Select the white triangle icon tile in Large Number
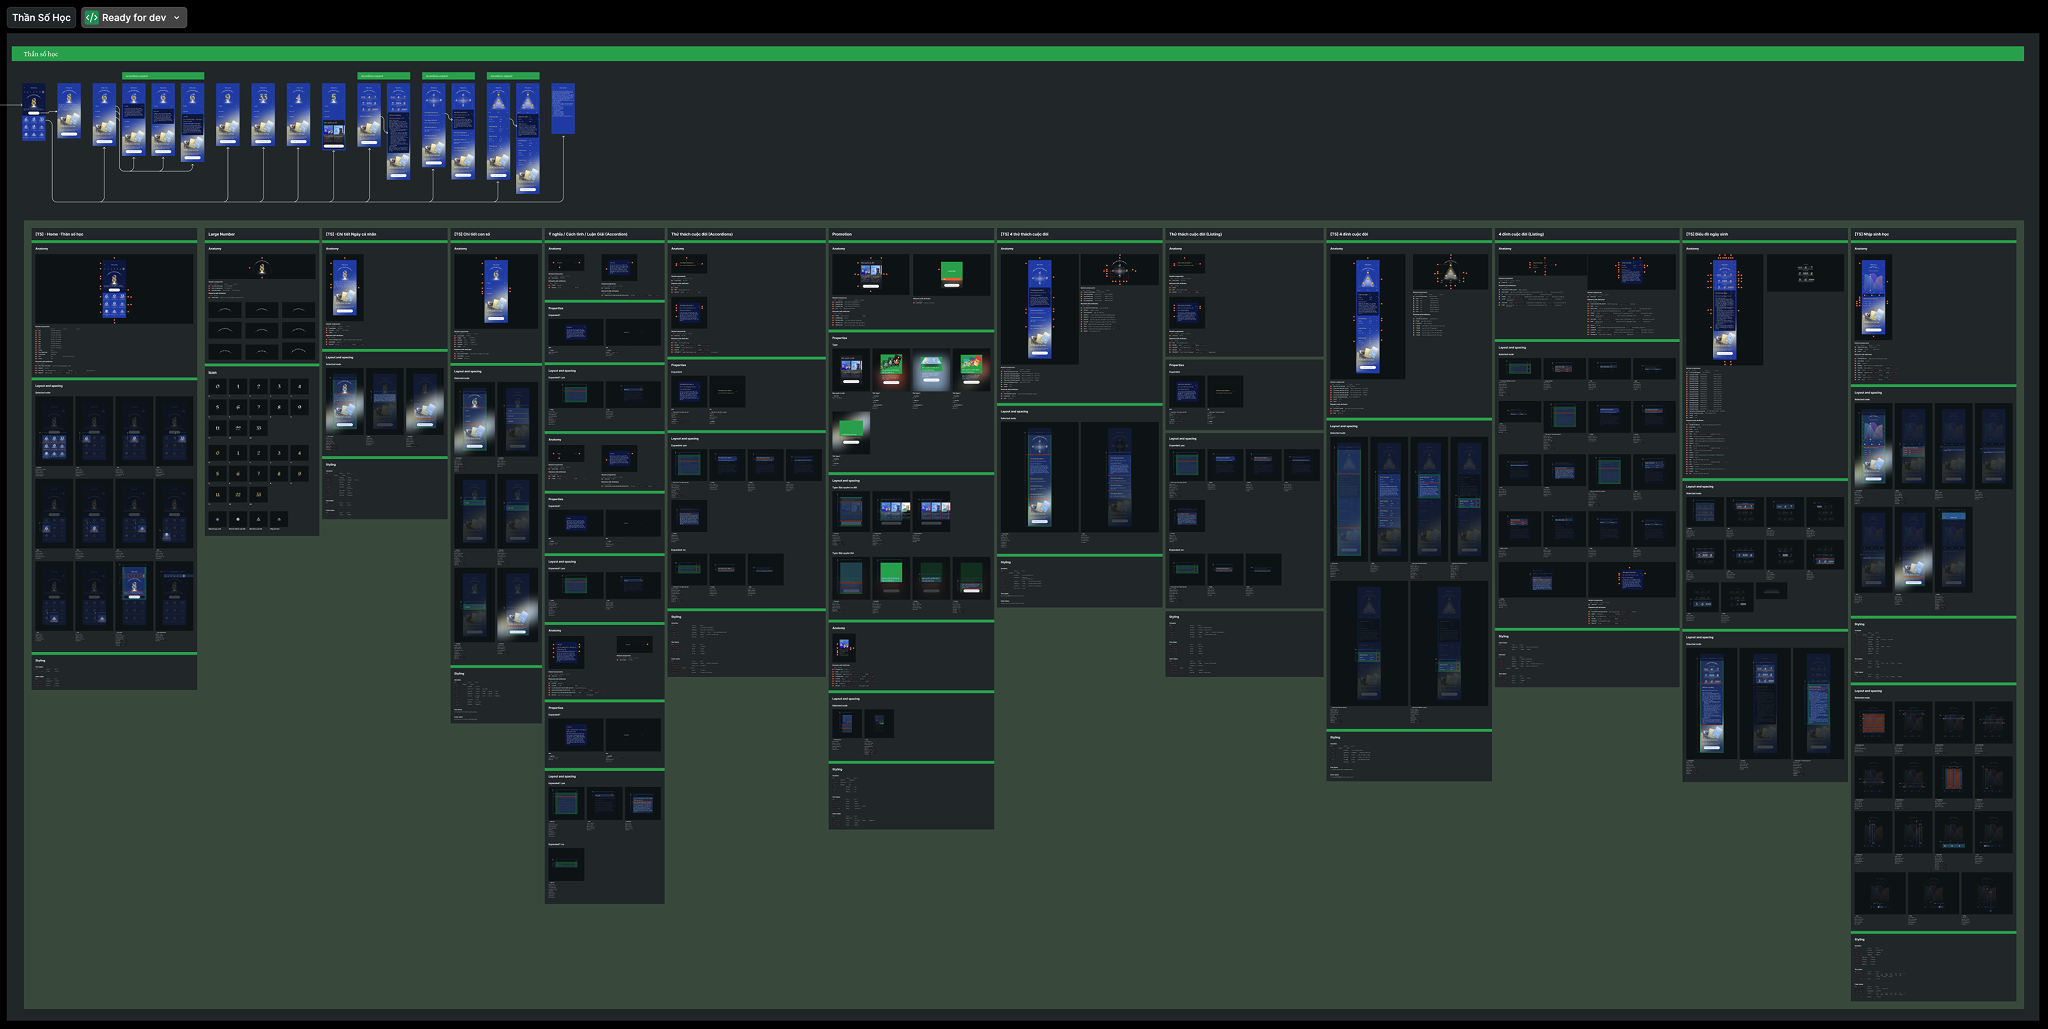Image resolution: width=2048 pixels, height=1029 pixels. pyautogui.click(x=258, y=519)
